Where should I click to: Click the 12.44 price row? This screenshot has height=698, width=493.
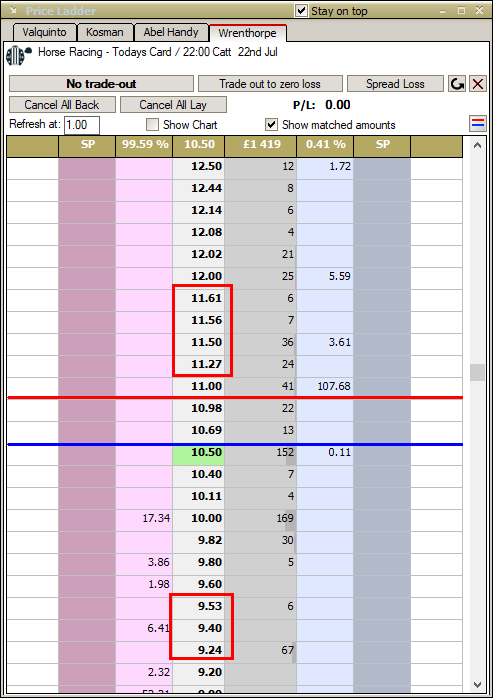tap(235, 189)
